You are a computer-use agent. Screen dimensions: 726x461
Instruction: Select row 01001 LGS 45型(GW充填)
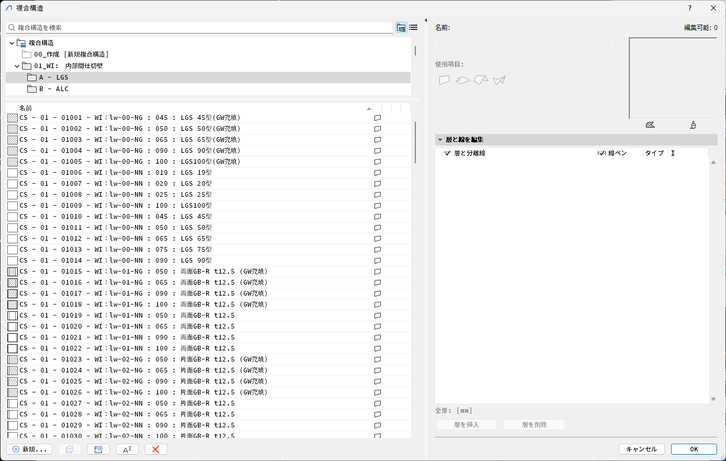208,118
